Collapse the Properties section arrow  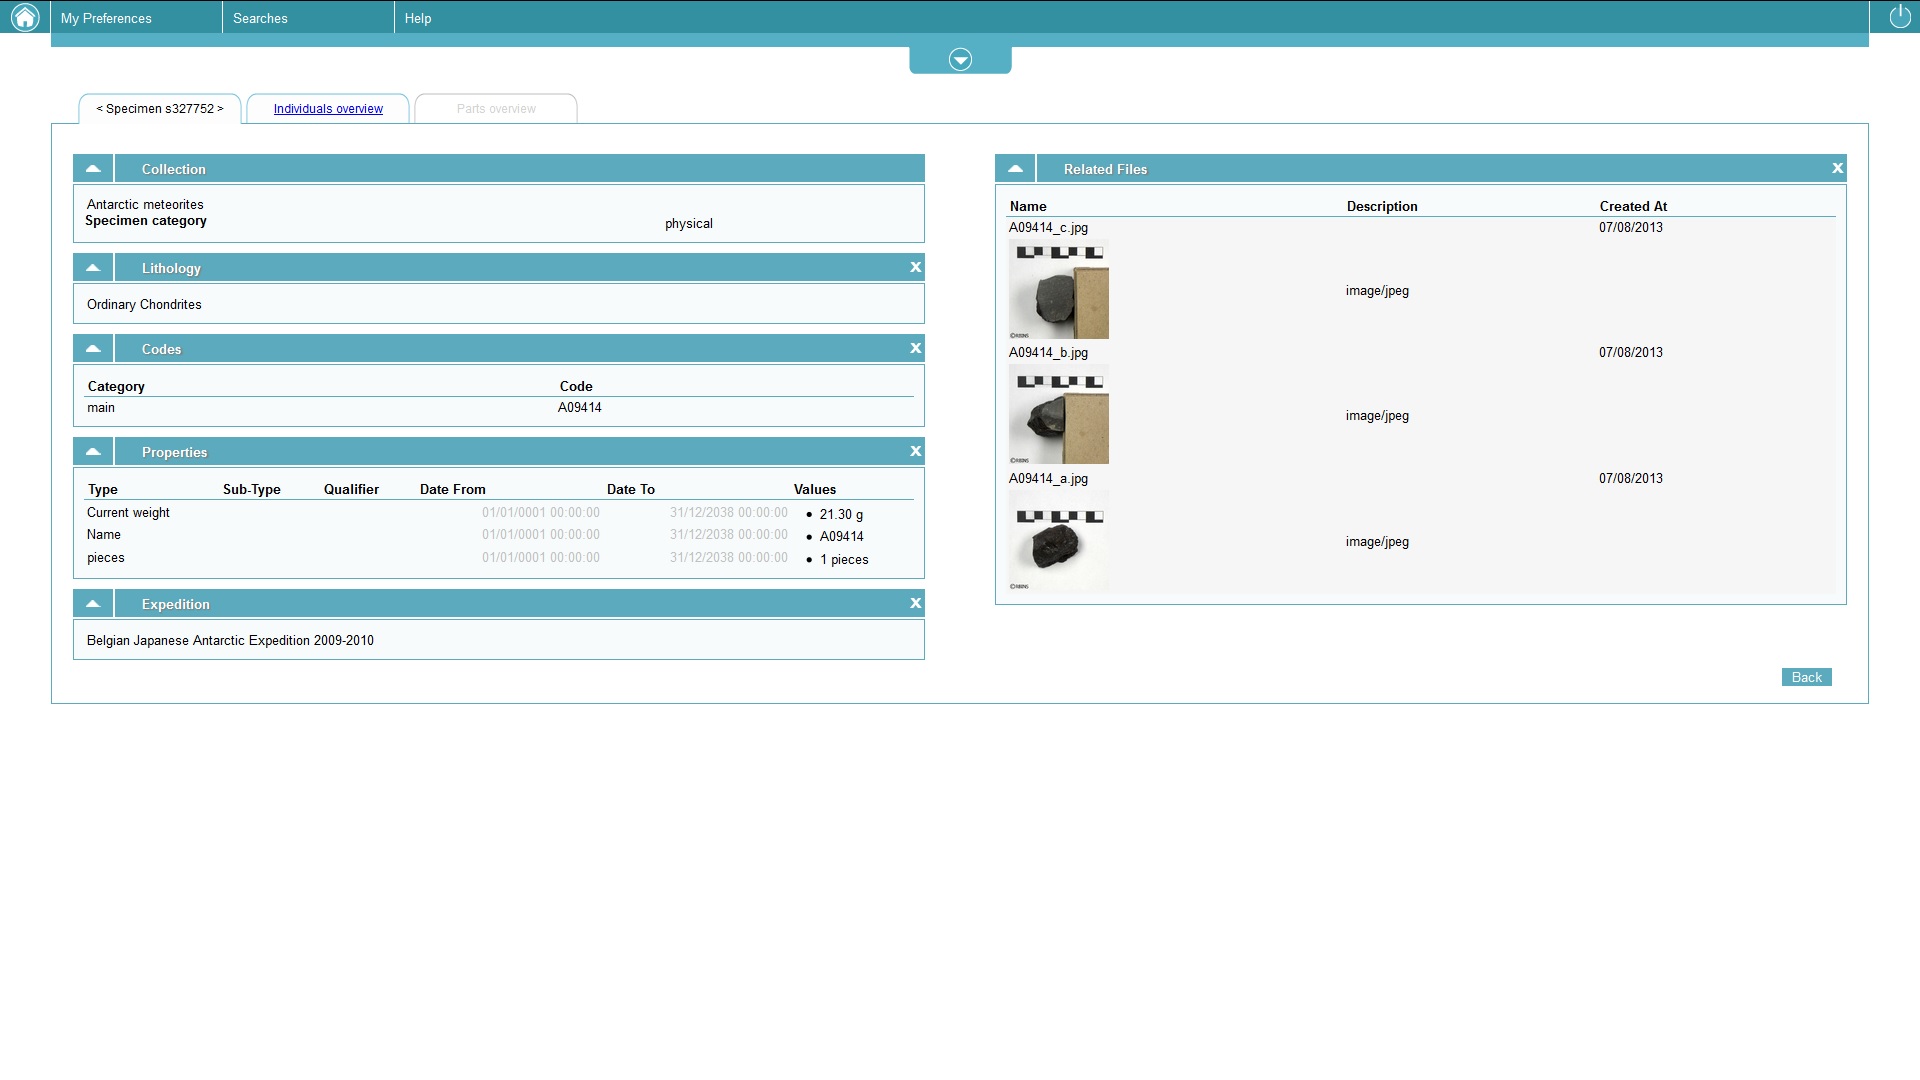click(93, 451)
